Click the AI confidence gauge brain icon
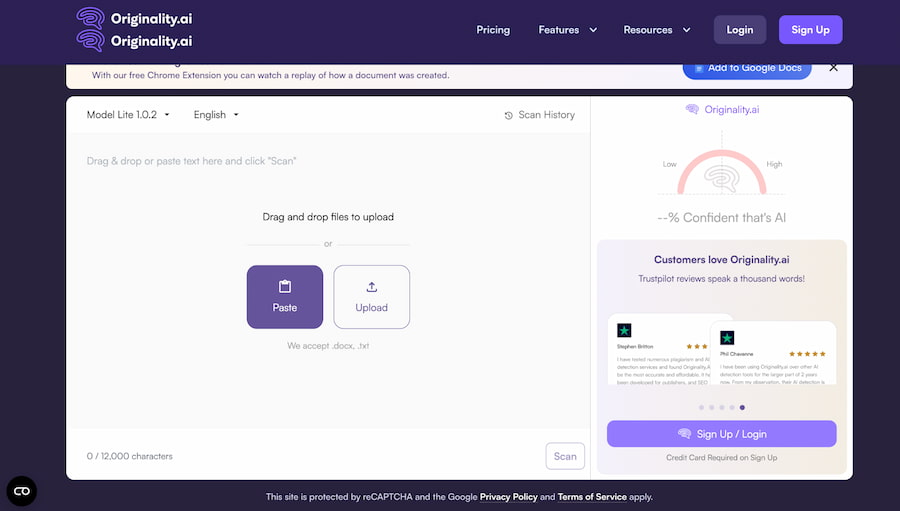Viewport: 900px width, 511px height. 721,178
